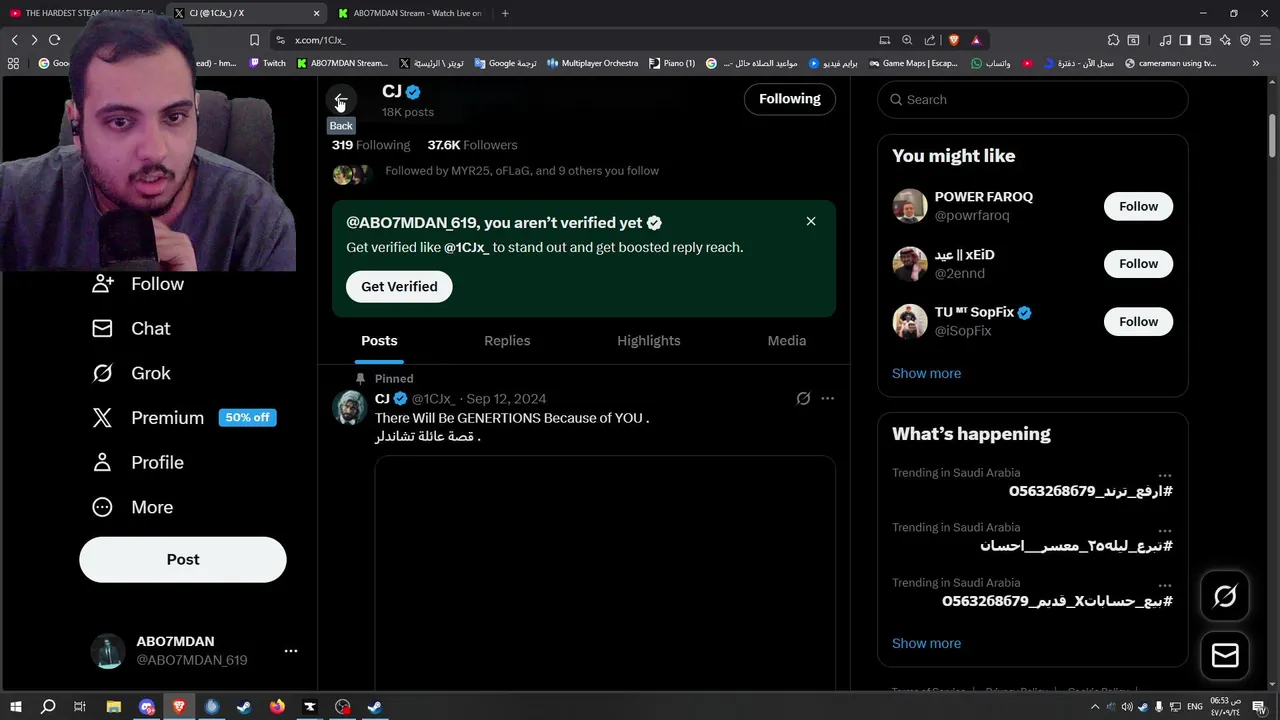Click the browser forward arrow
Image resolution: width=1280 pixels, height=720 pixels.
34,40
